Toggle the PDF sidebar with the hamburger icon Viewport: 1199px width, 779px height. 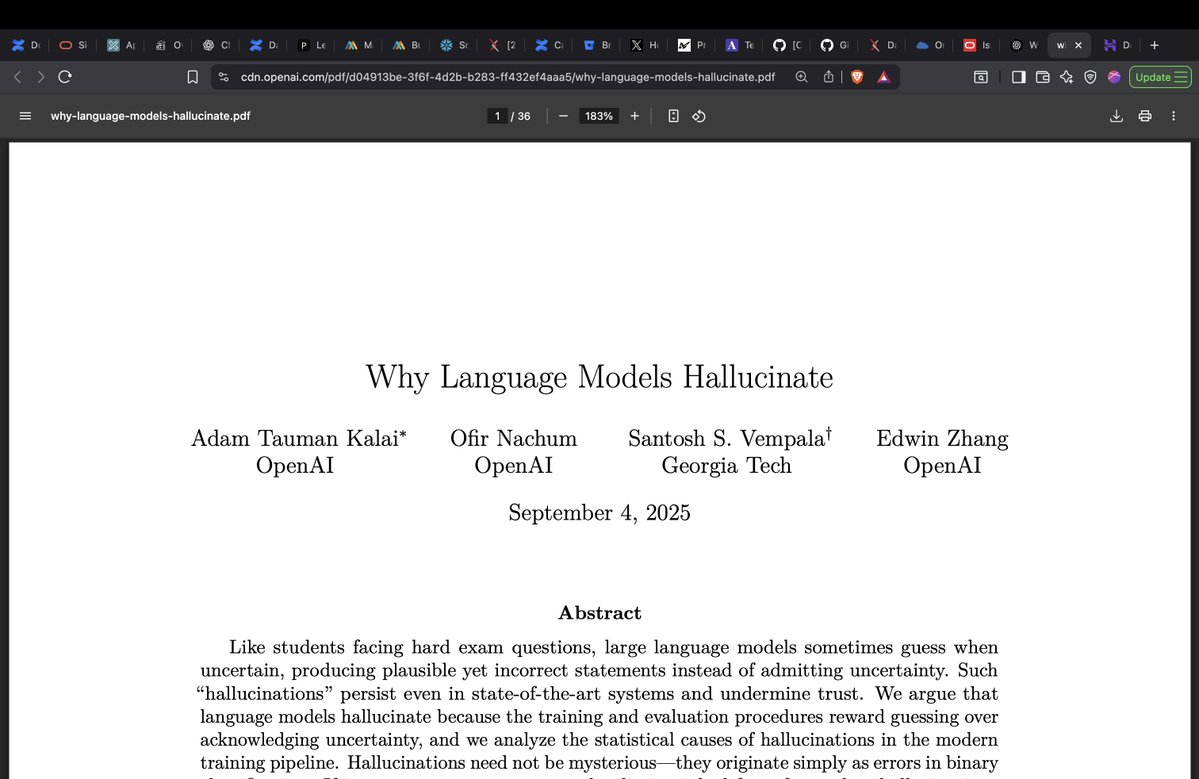[x=25, y=115]
